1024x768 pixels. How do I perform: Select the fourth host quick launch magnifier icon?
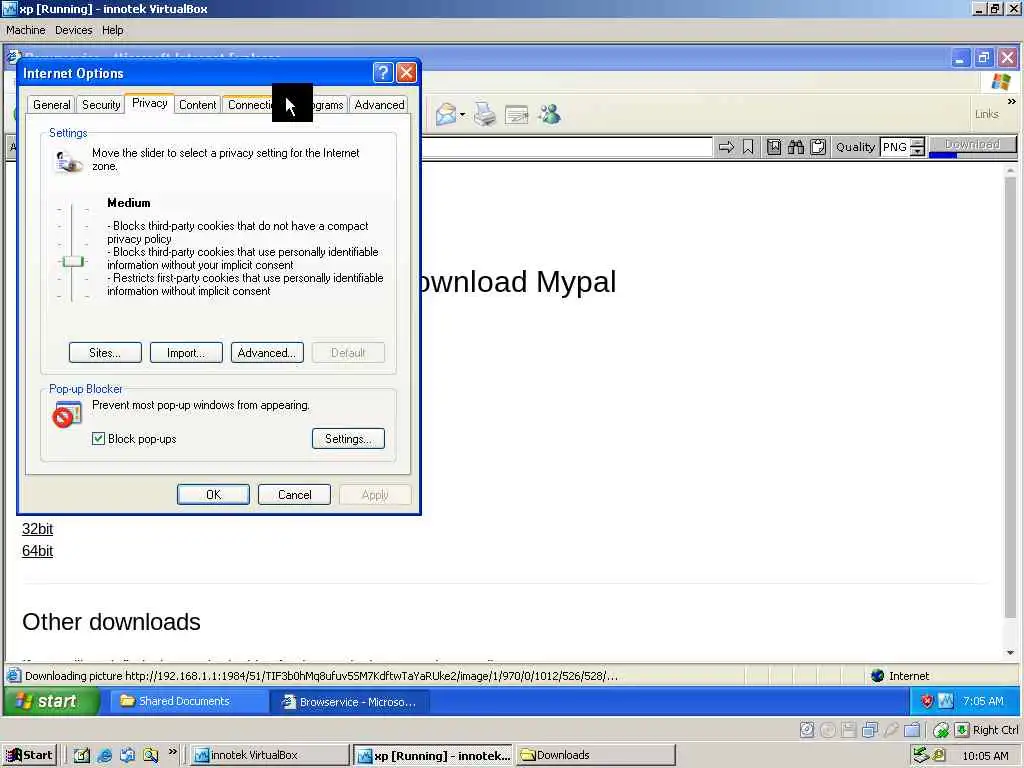[151, 756]
